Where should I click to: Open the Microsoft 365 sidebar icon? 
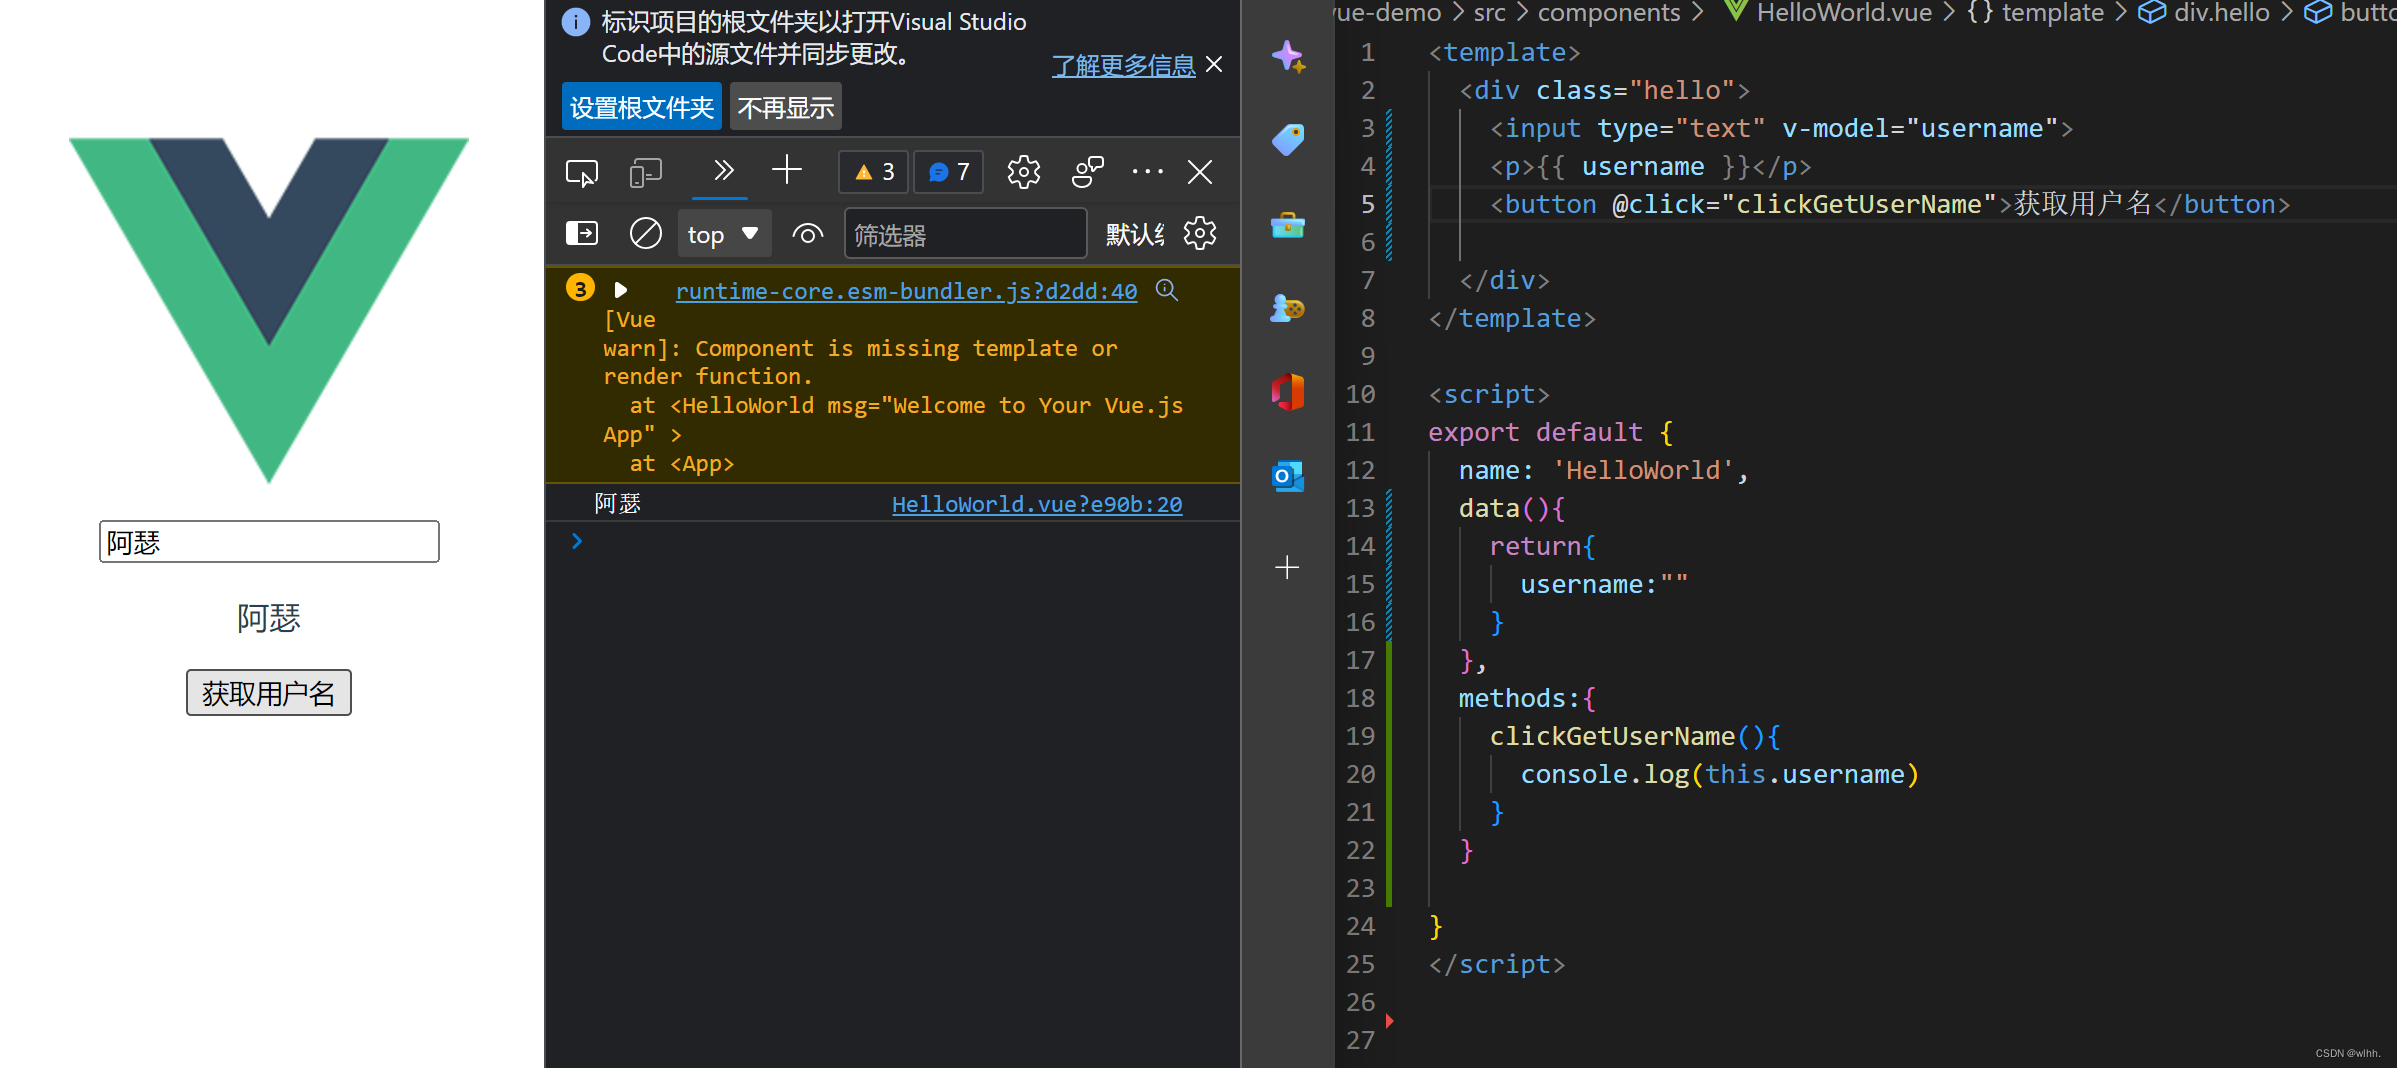click(x=1288, y=392)
